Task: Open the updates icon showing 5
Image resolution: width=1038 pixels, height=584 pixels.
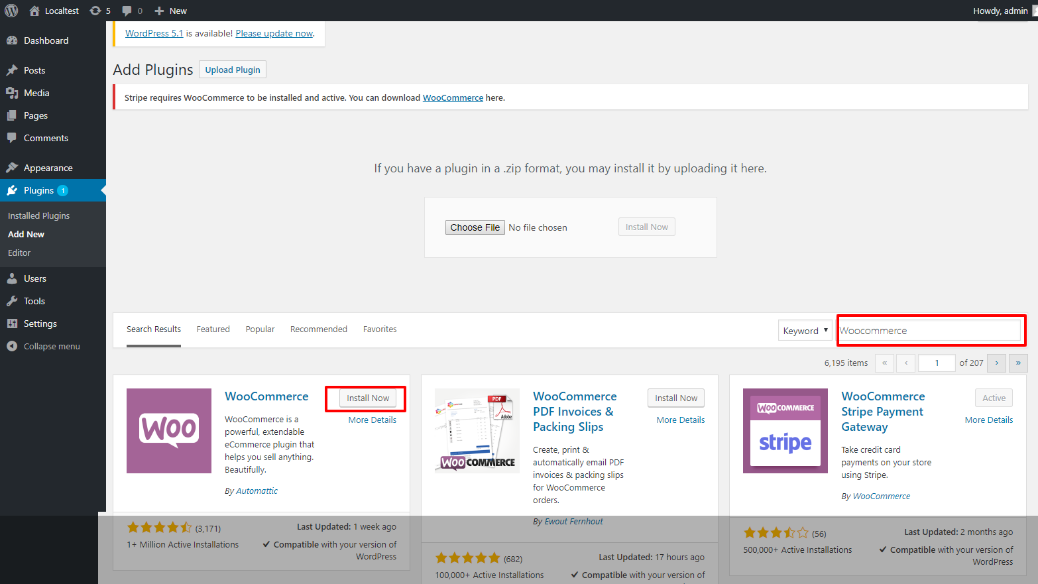Action: click(x=100, y=11)
